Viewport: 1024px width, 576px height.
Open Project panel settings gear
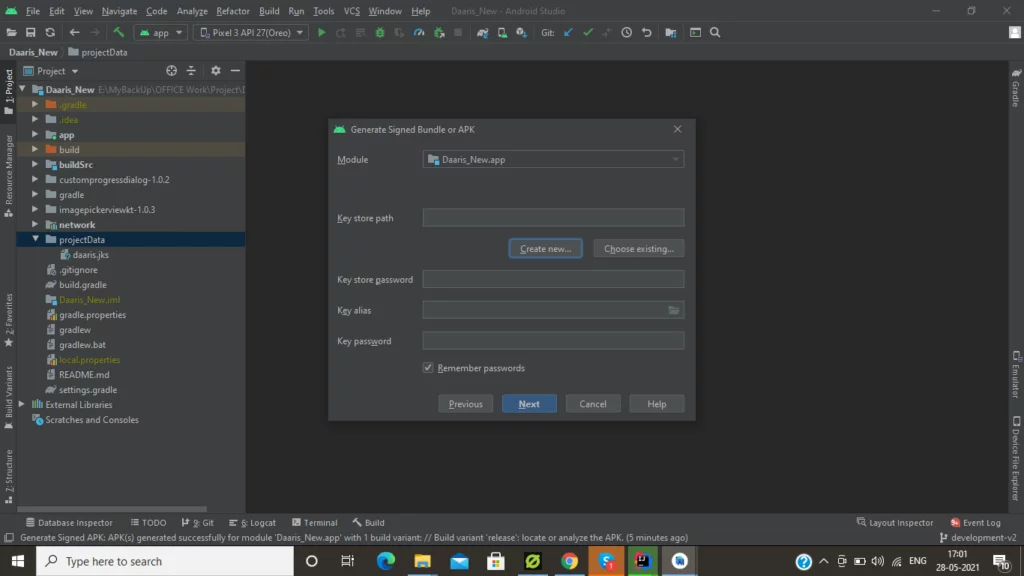(215, 71)
